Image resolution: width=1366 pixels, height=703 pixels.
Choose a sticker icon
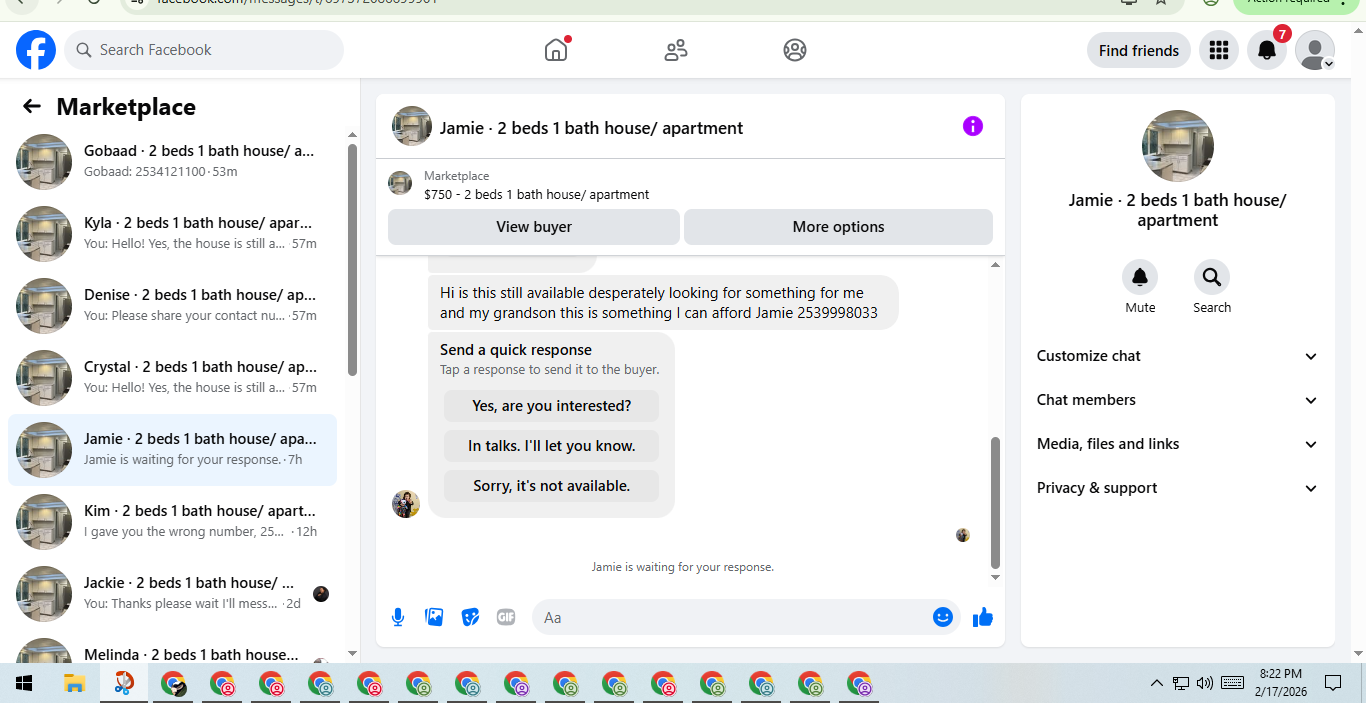click(x=470, y=617)
